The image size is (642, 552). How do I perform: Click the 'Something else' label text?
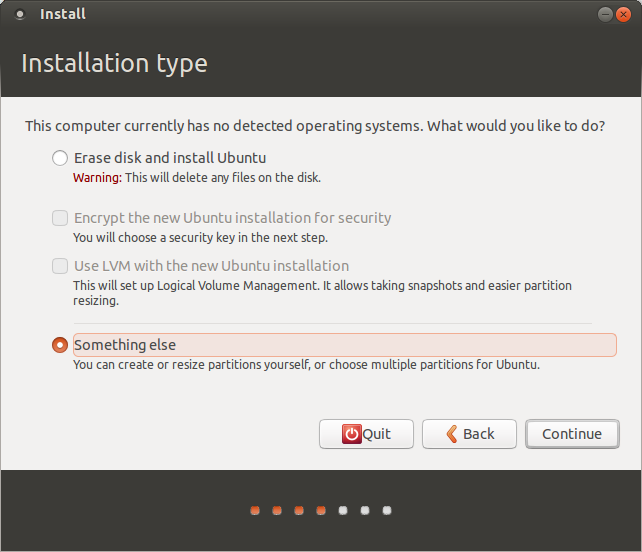[125, 345]
